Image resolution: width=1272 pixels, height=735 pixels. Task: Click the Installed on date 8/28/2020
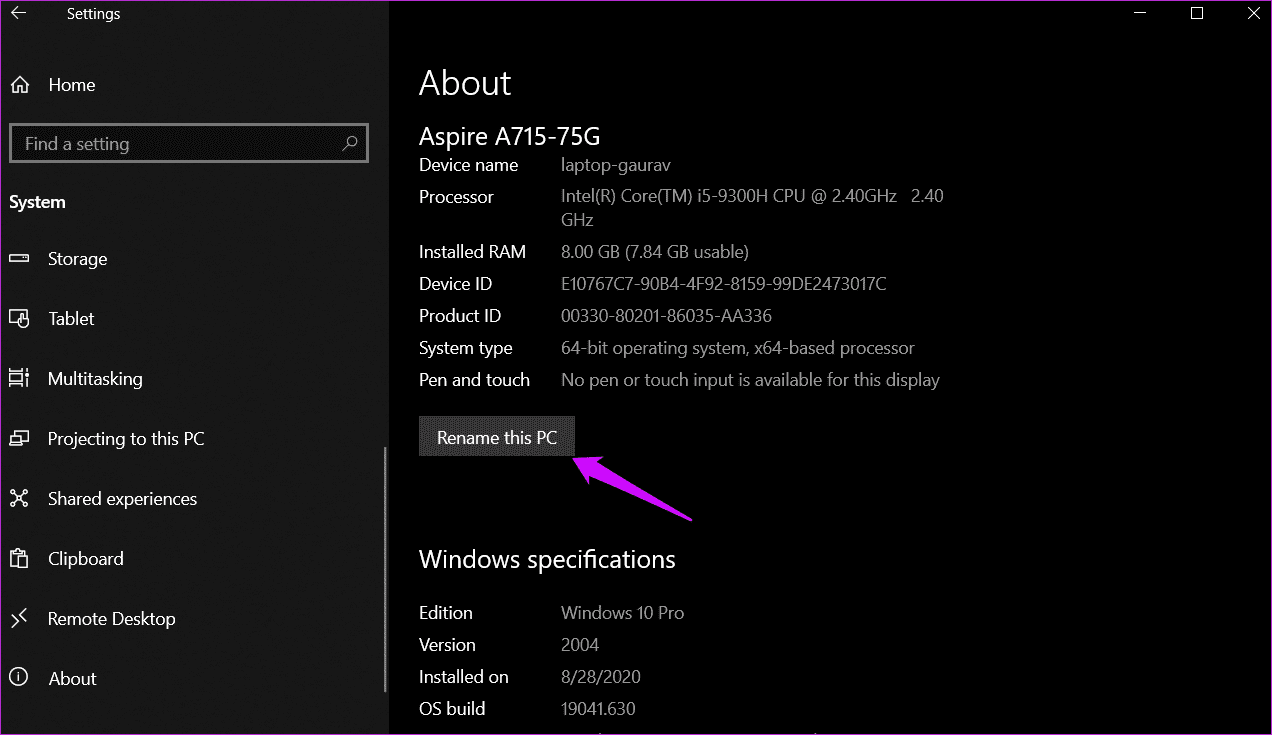pyautogui.click(x=601, y=677)
